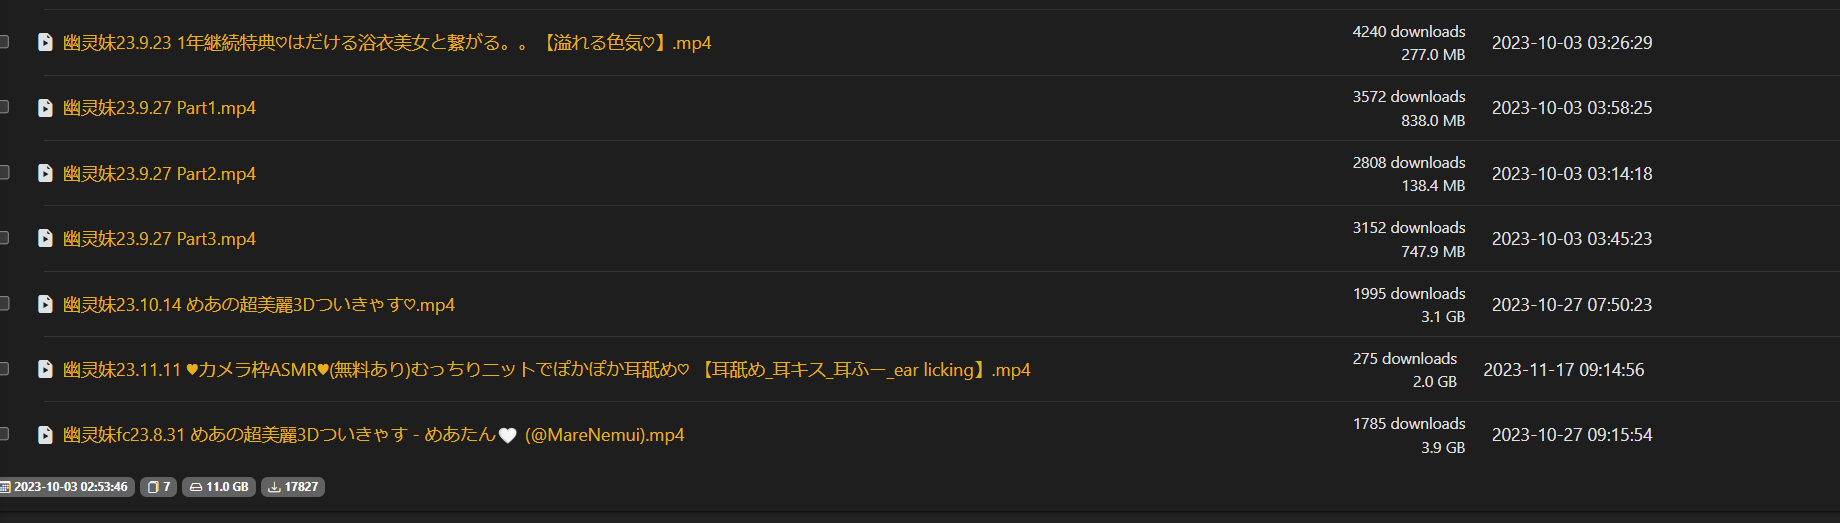Click video file icon beside 23.9.27 Part3.mp4
The width and height of the screenshot is (1840, 523).
pos(45,238)
